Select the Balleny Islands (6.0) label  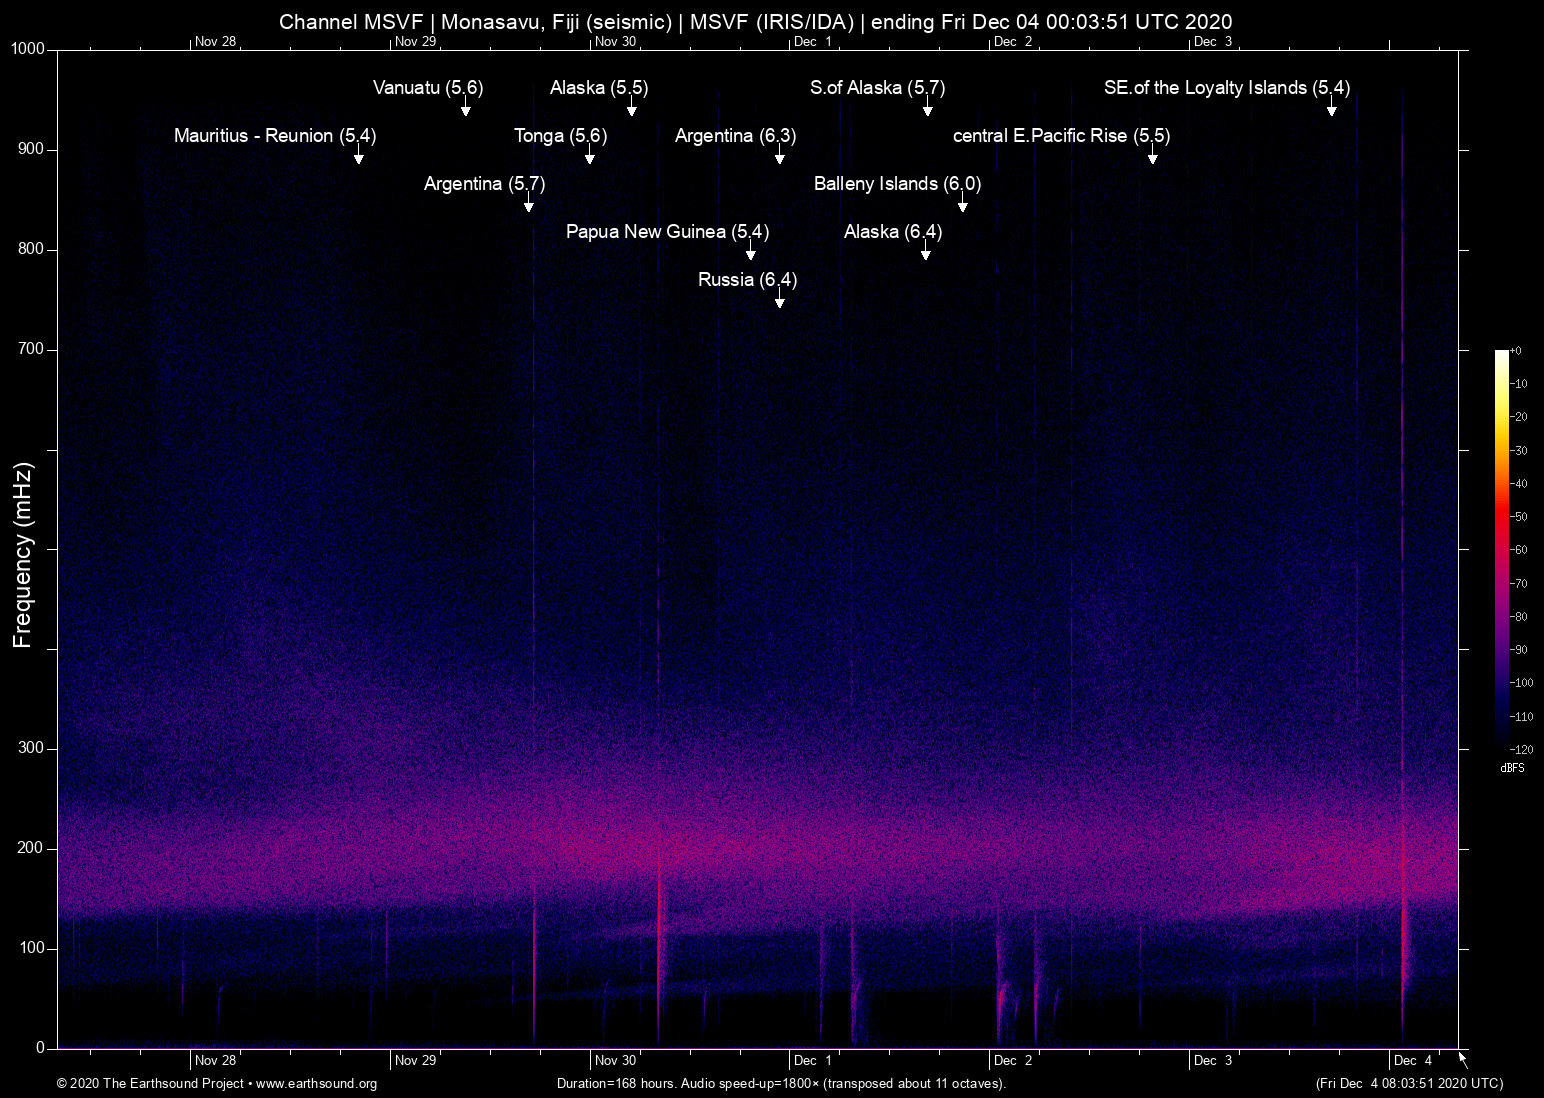click(x=897, y=184)
